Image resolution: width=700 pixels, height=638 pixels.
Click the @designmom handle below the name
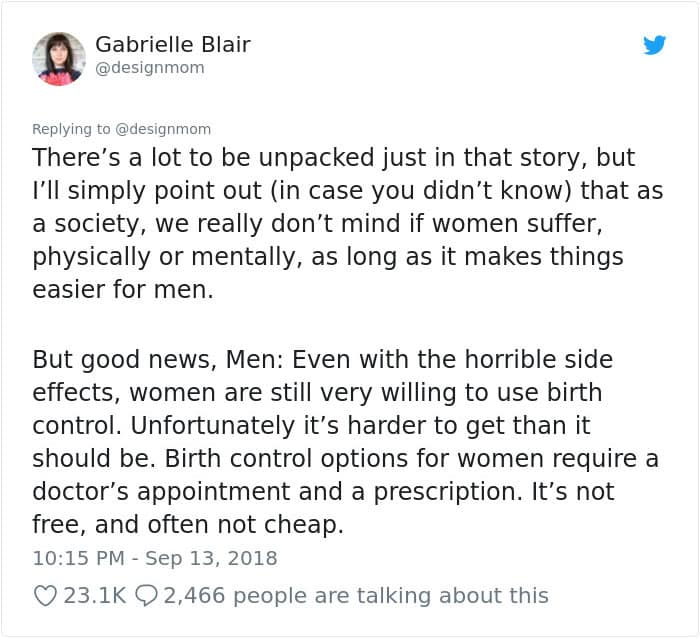(150, 68)
